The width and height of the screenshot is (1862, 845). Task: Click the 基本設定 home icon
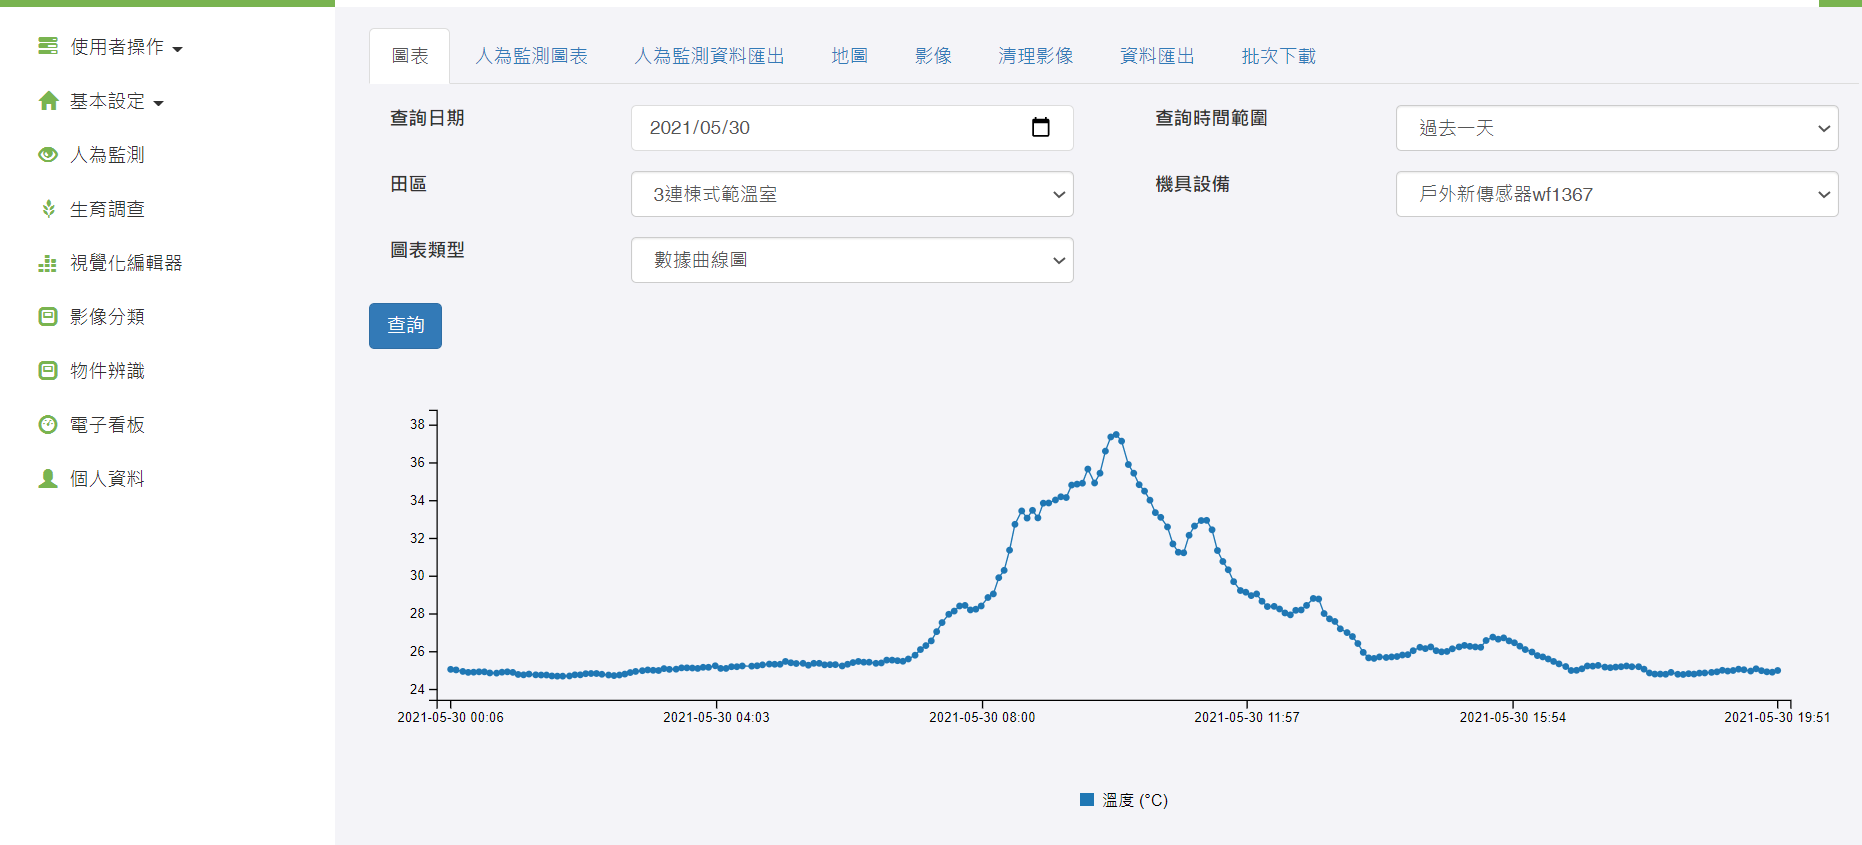pos(48,101)
